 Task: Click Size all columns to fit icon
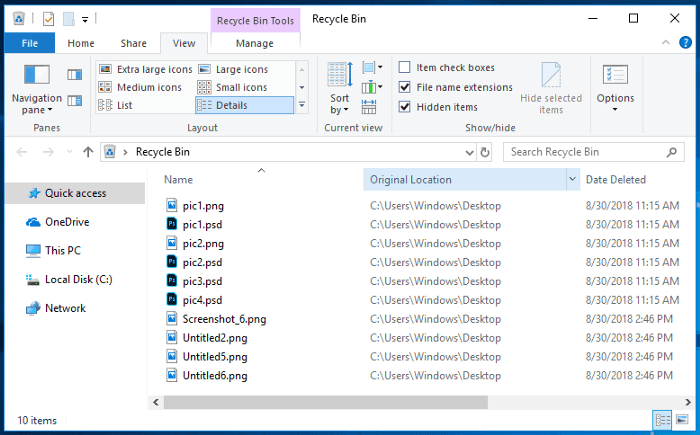369,107
